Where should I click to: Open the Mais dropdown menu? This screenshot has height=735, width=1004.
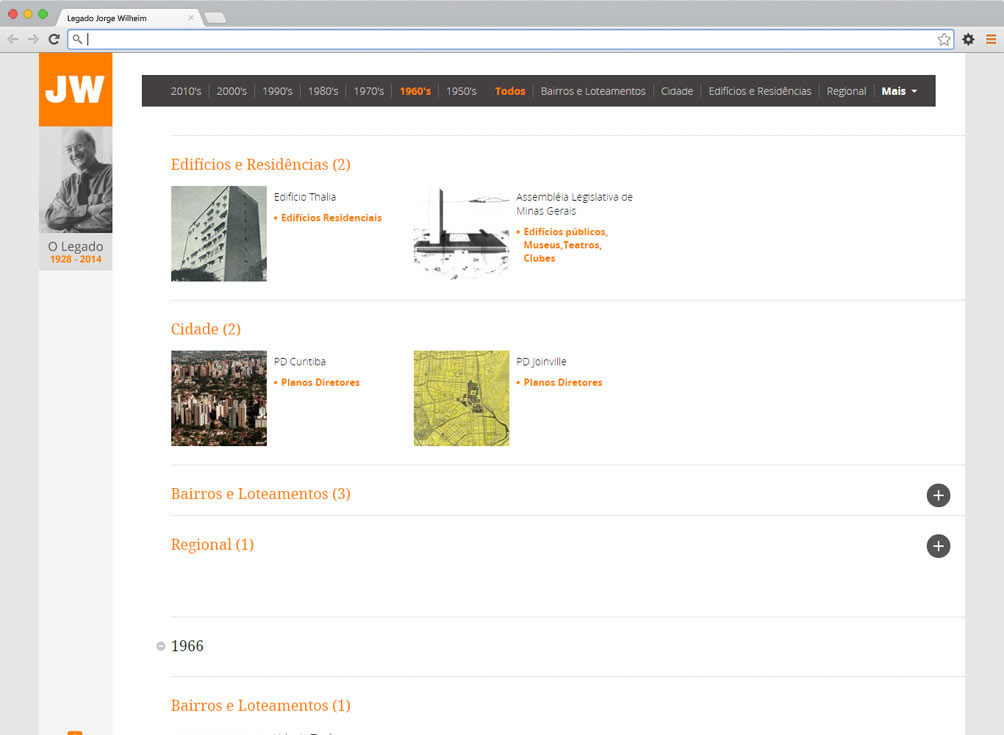(x=899, y=91)
